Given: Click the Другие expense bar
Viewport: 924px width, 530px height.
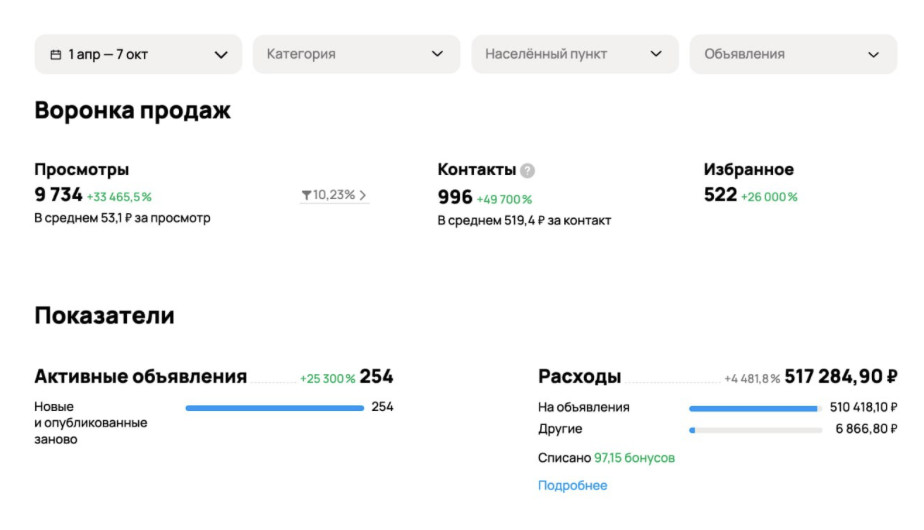Looking at the screenshot, I should click(755, 430).
